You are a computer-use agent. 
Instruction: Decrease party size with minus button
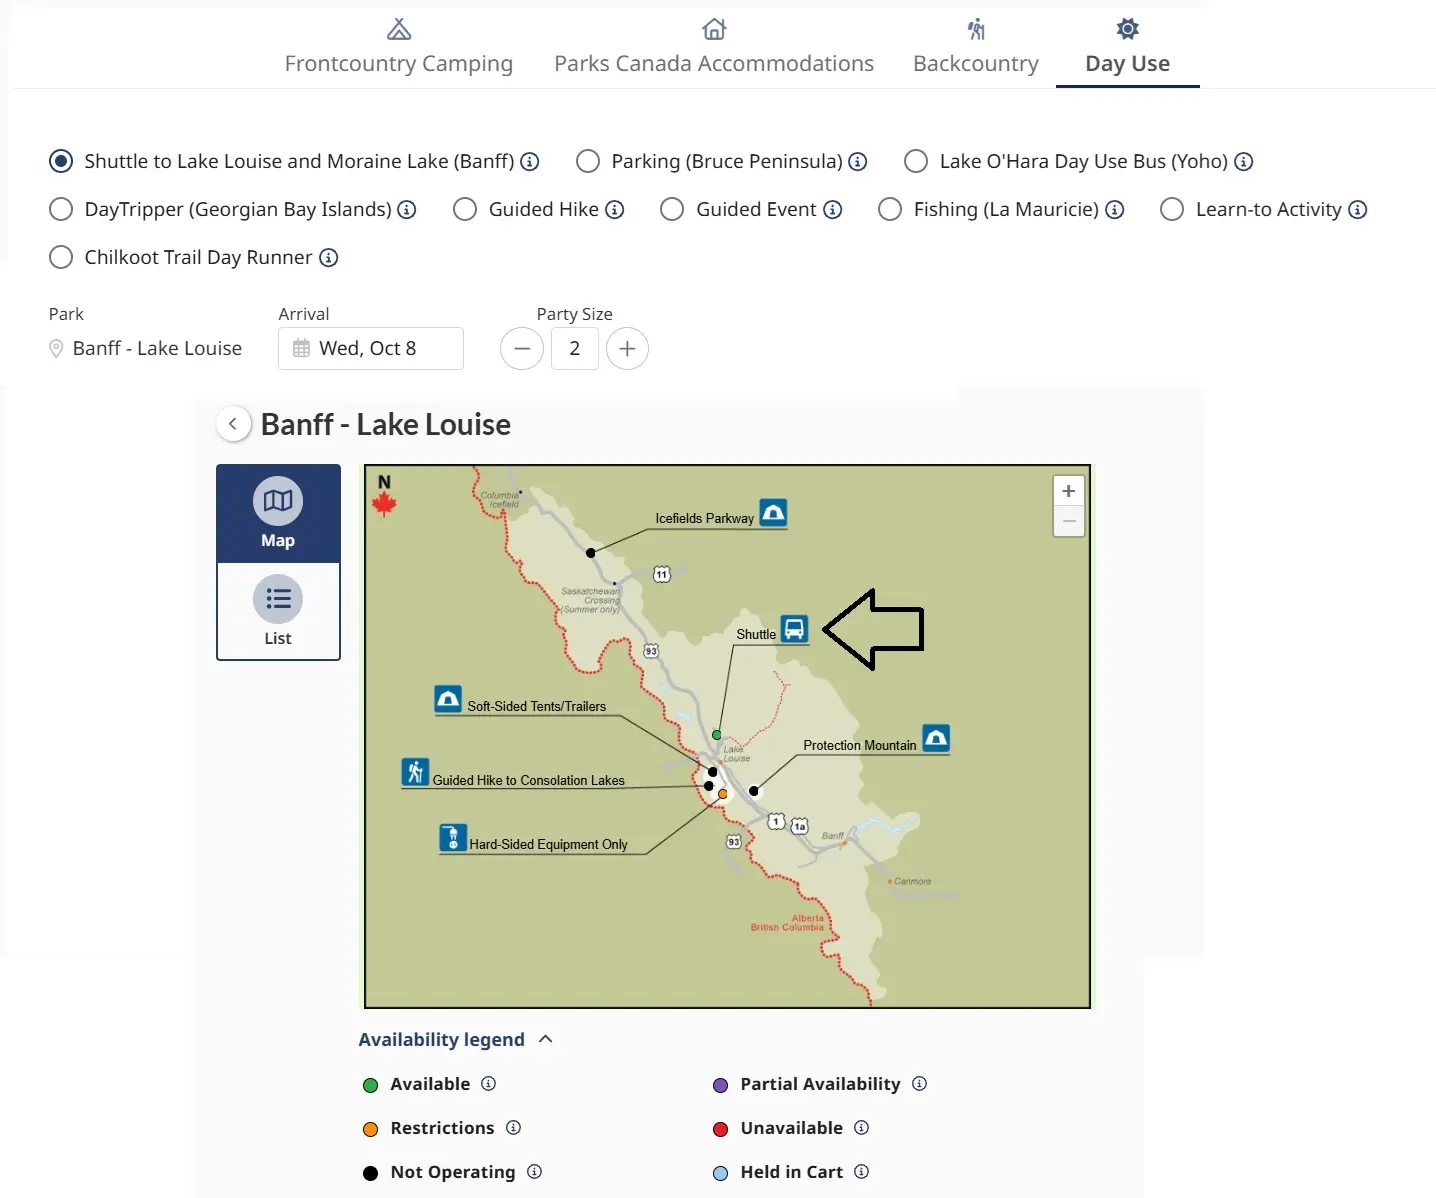tap(522, 348)
